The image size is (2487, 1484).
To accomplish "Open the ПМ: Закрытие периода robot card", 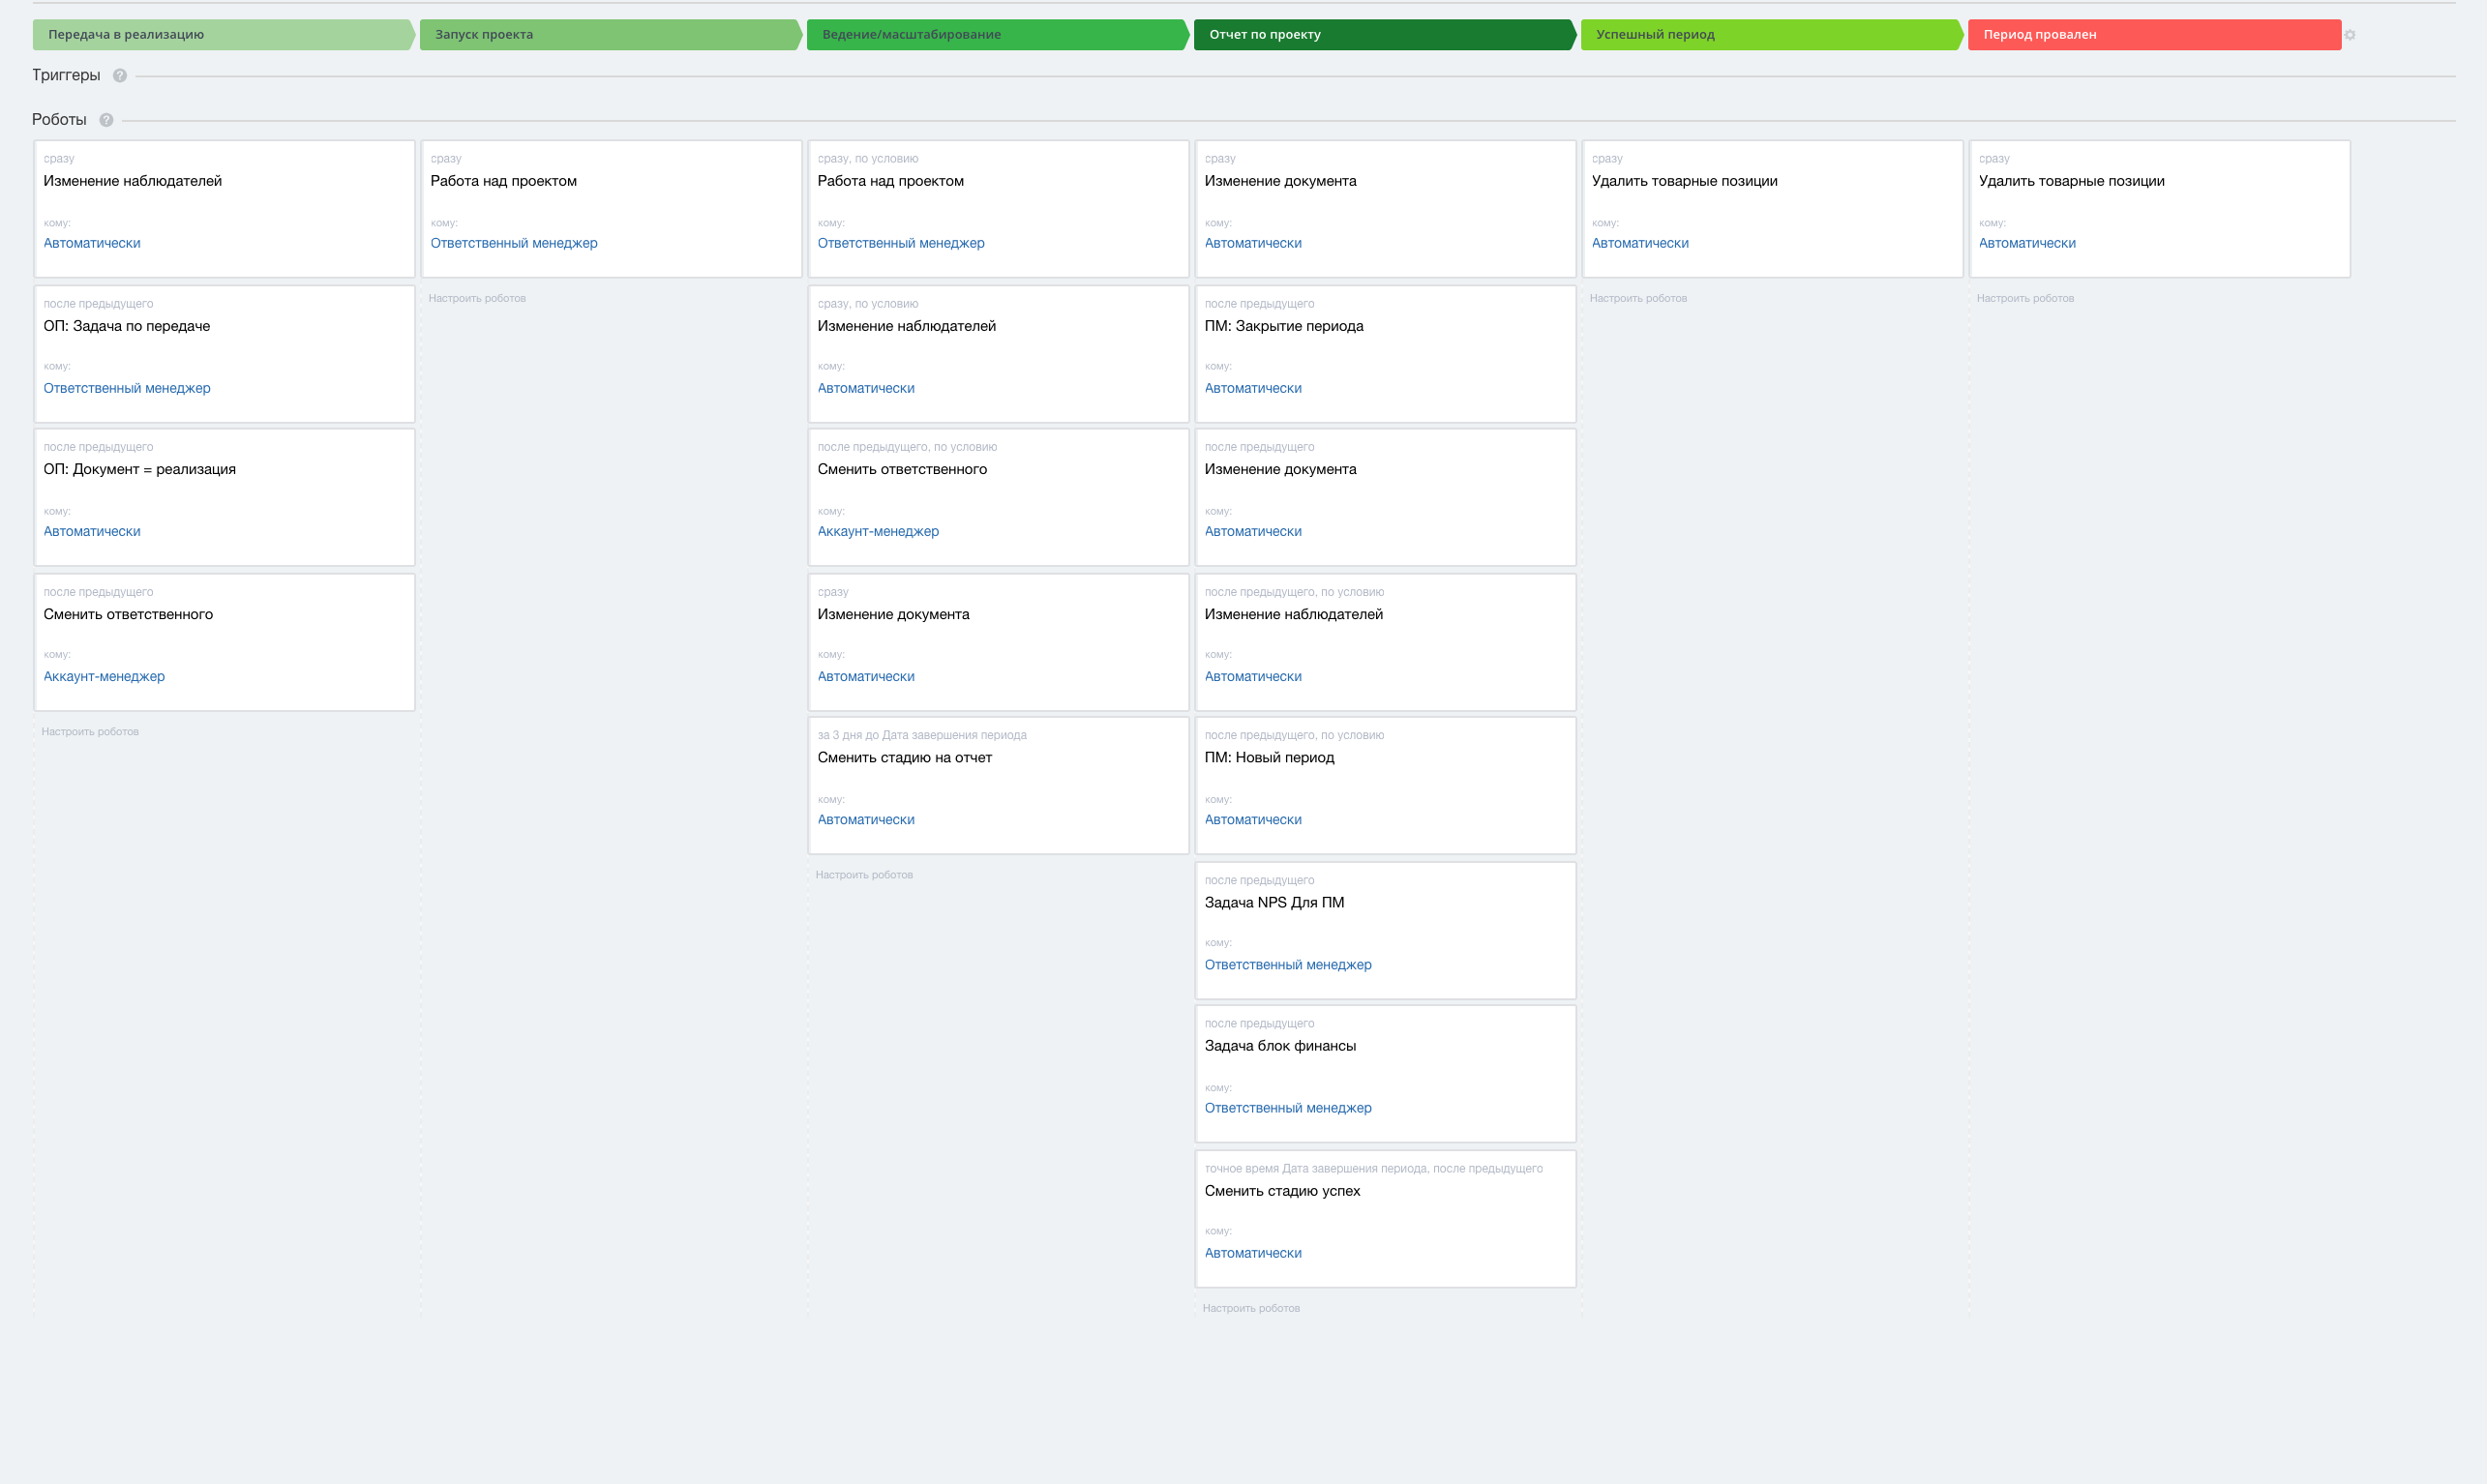I will 1284,327.
